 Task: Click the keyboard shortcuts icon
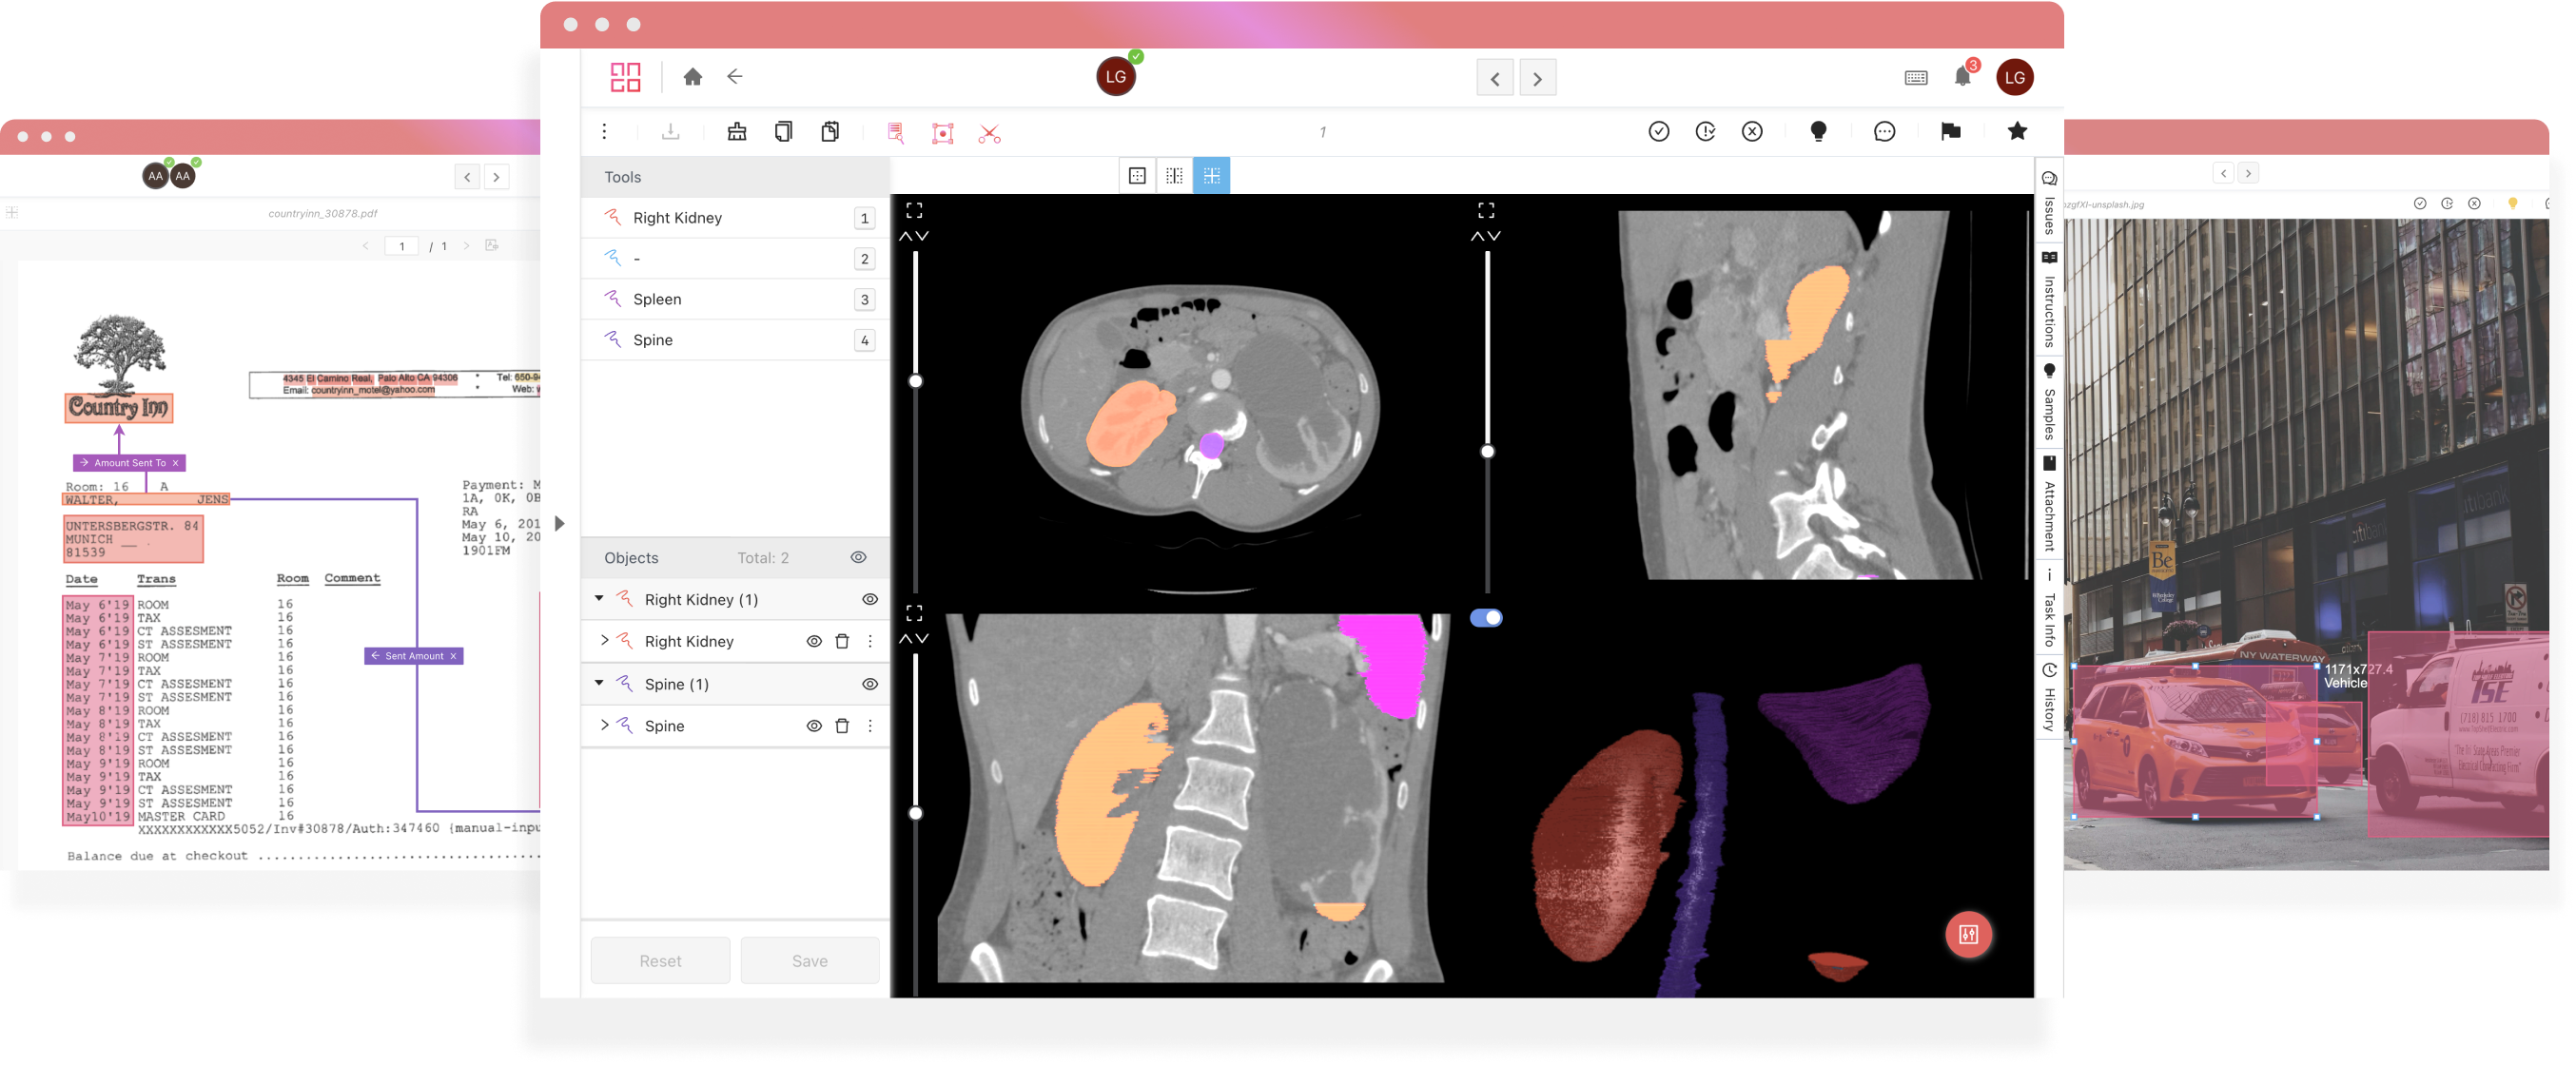(1915, 78)
